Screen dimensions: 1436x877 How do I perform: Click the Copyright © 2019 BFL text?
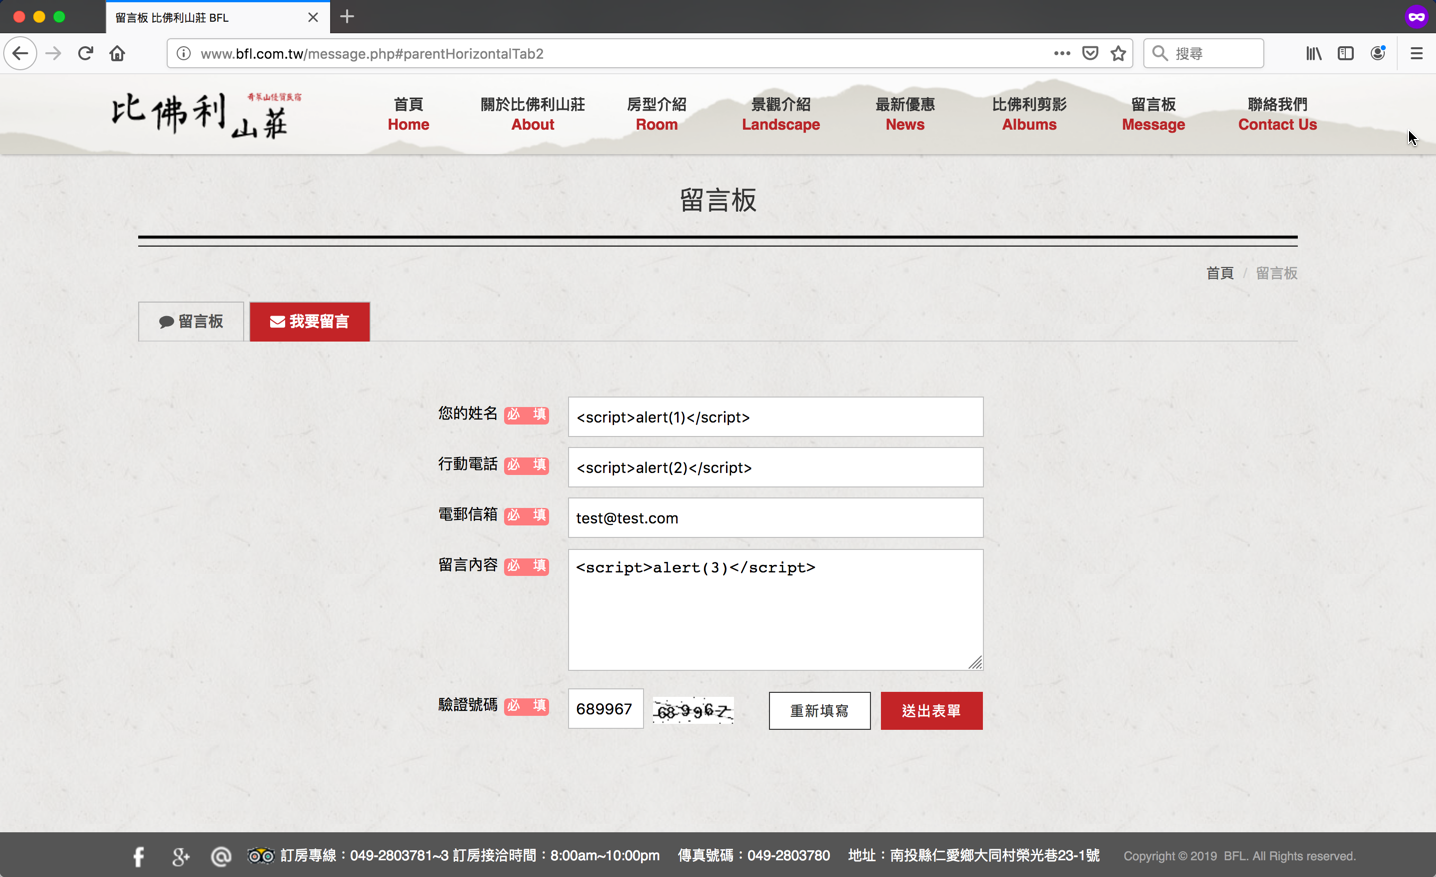1239,856
